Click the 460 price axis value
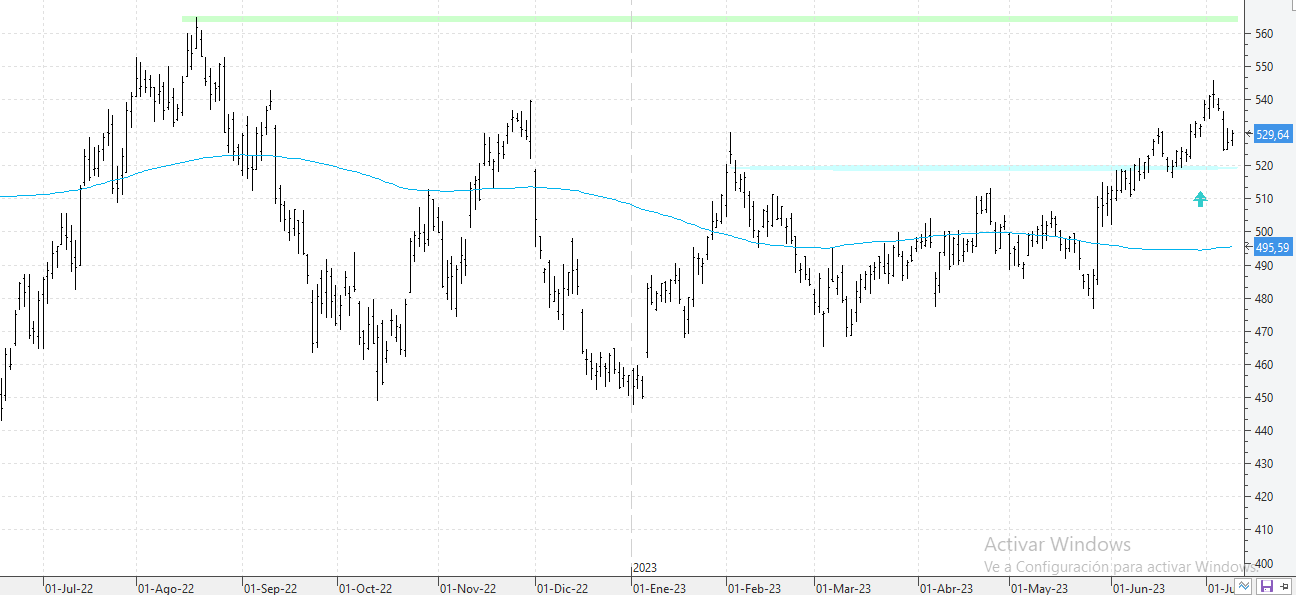1296x595 pixels. pyautogui.click(x=1264, y=364)
